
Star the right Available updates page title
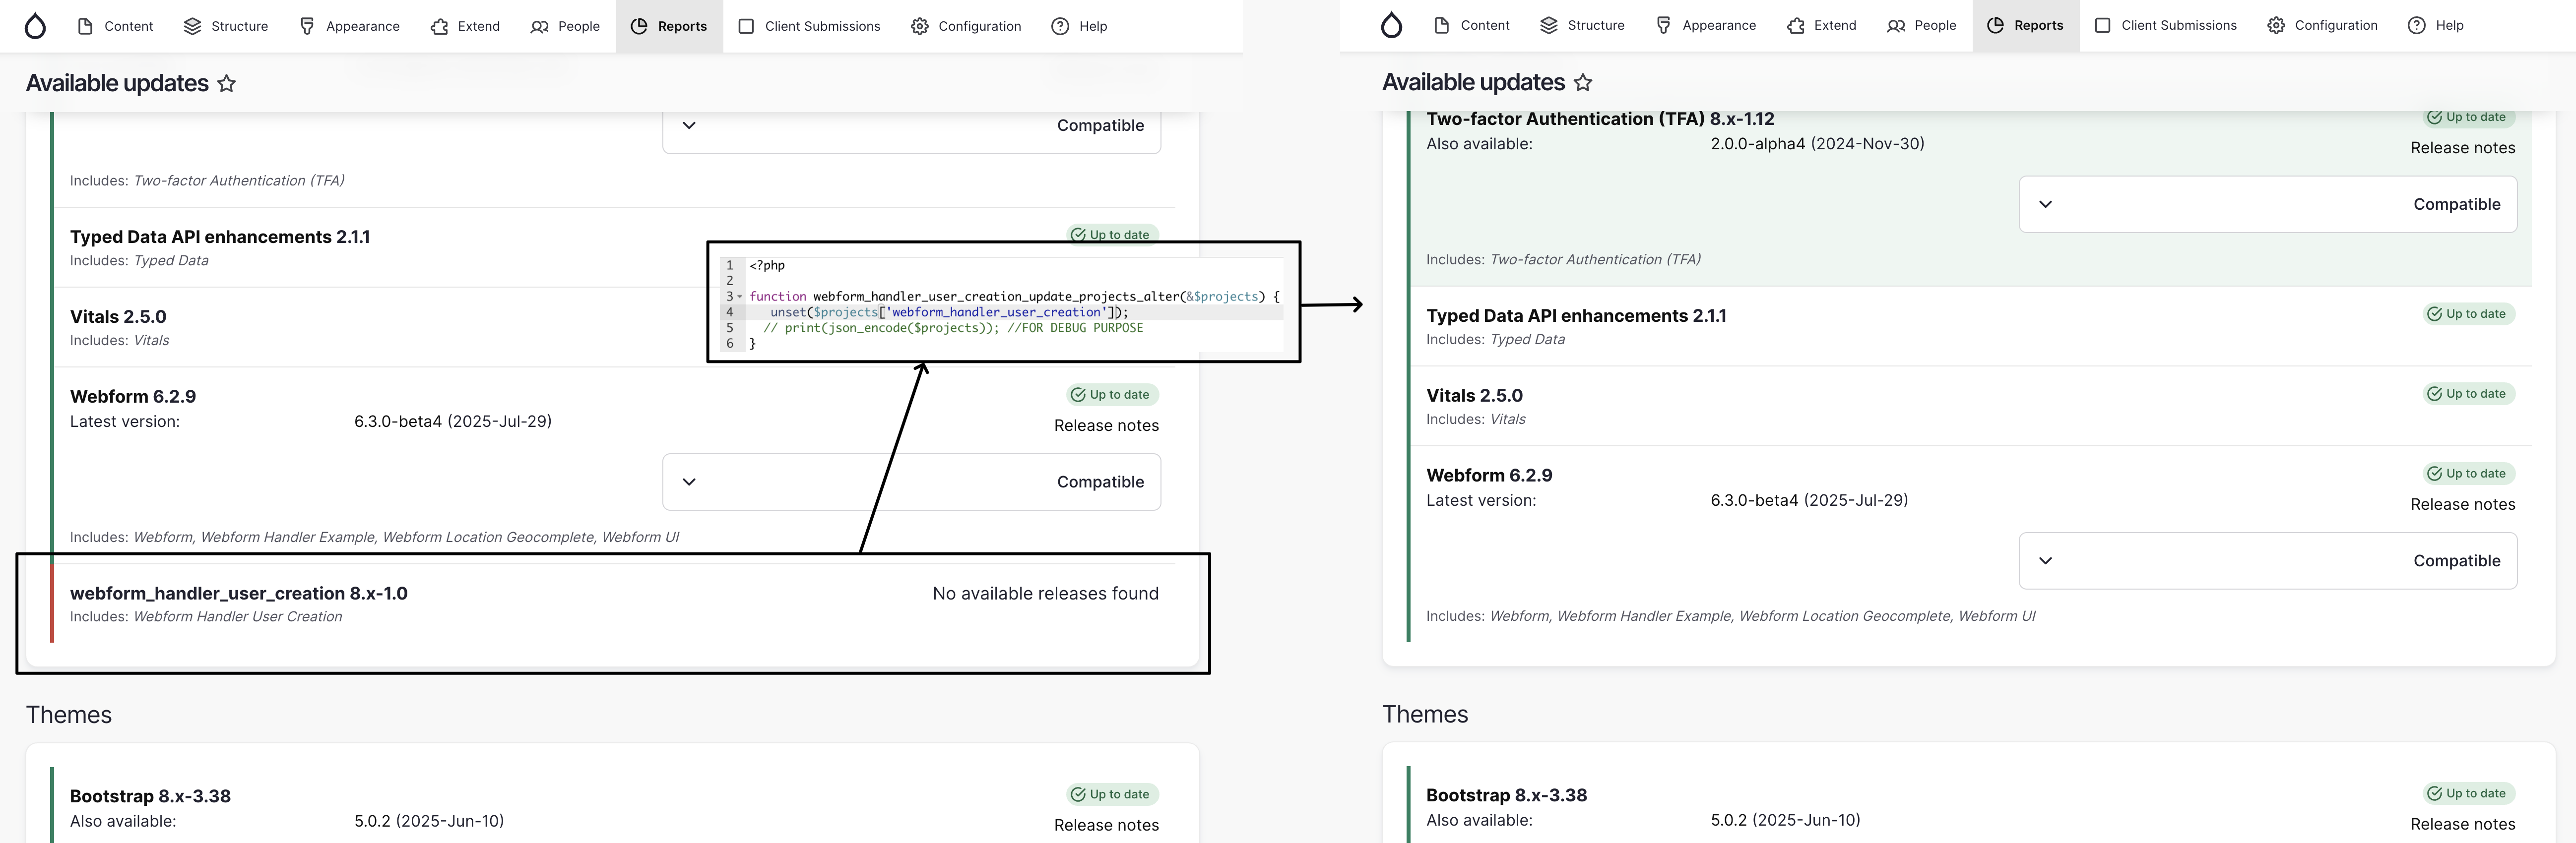[1583, 83]
